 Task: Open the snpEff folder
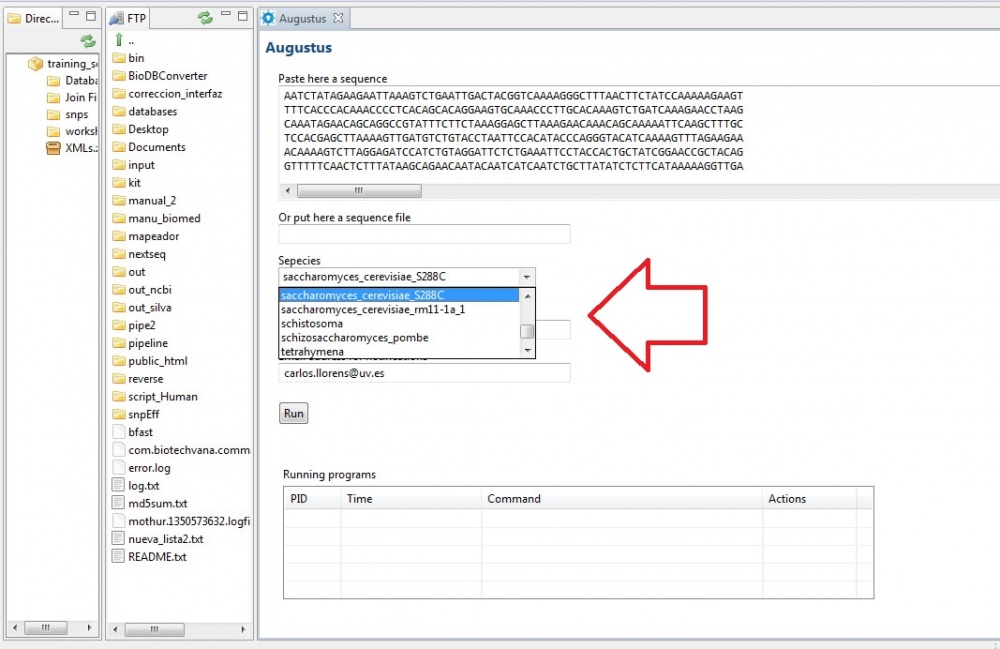[143, 414]
